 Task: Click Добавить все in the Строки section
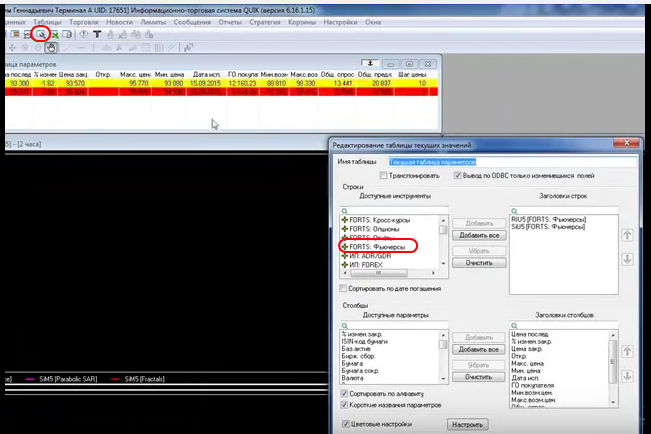coord(479,235)
